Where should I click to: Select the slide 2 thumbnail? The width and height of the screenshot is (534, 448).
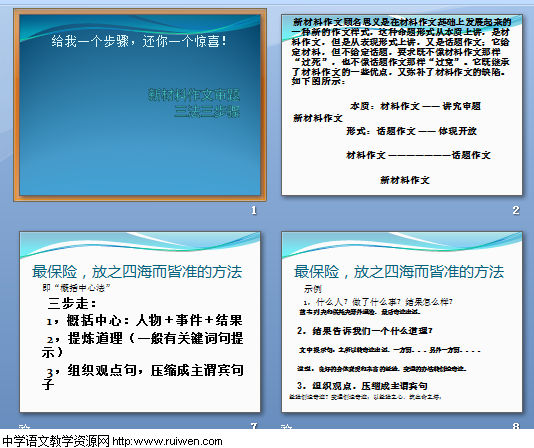[x=402, y=105]
